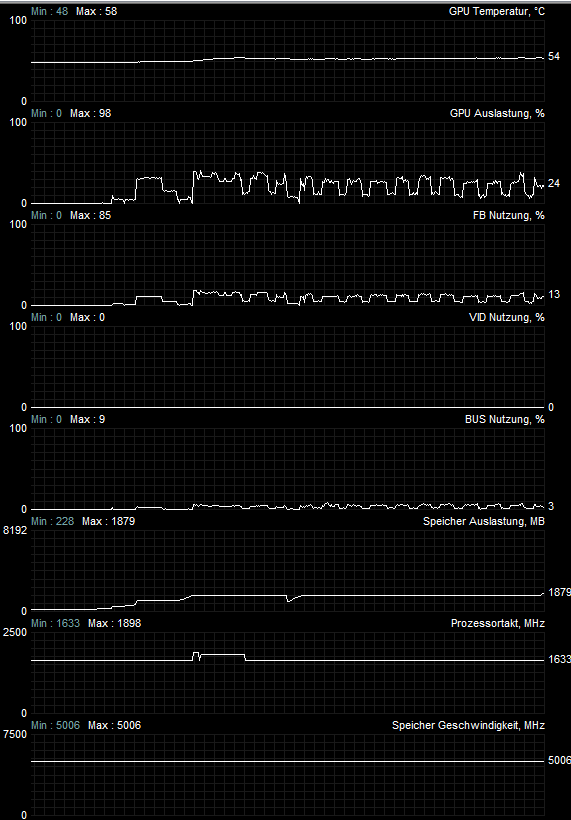Image resolution: width=571 pixels, height=820 pixels.
Task: Select the Max : 58 temperature value
Action: [97, 11]
